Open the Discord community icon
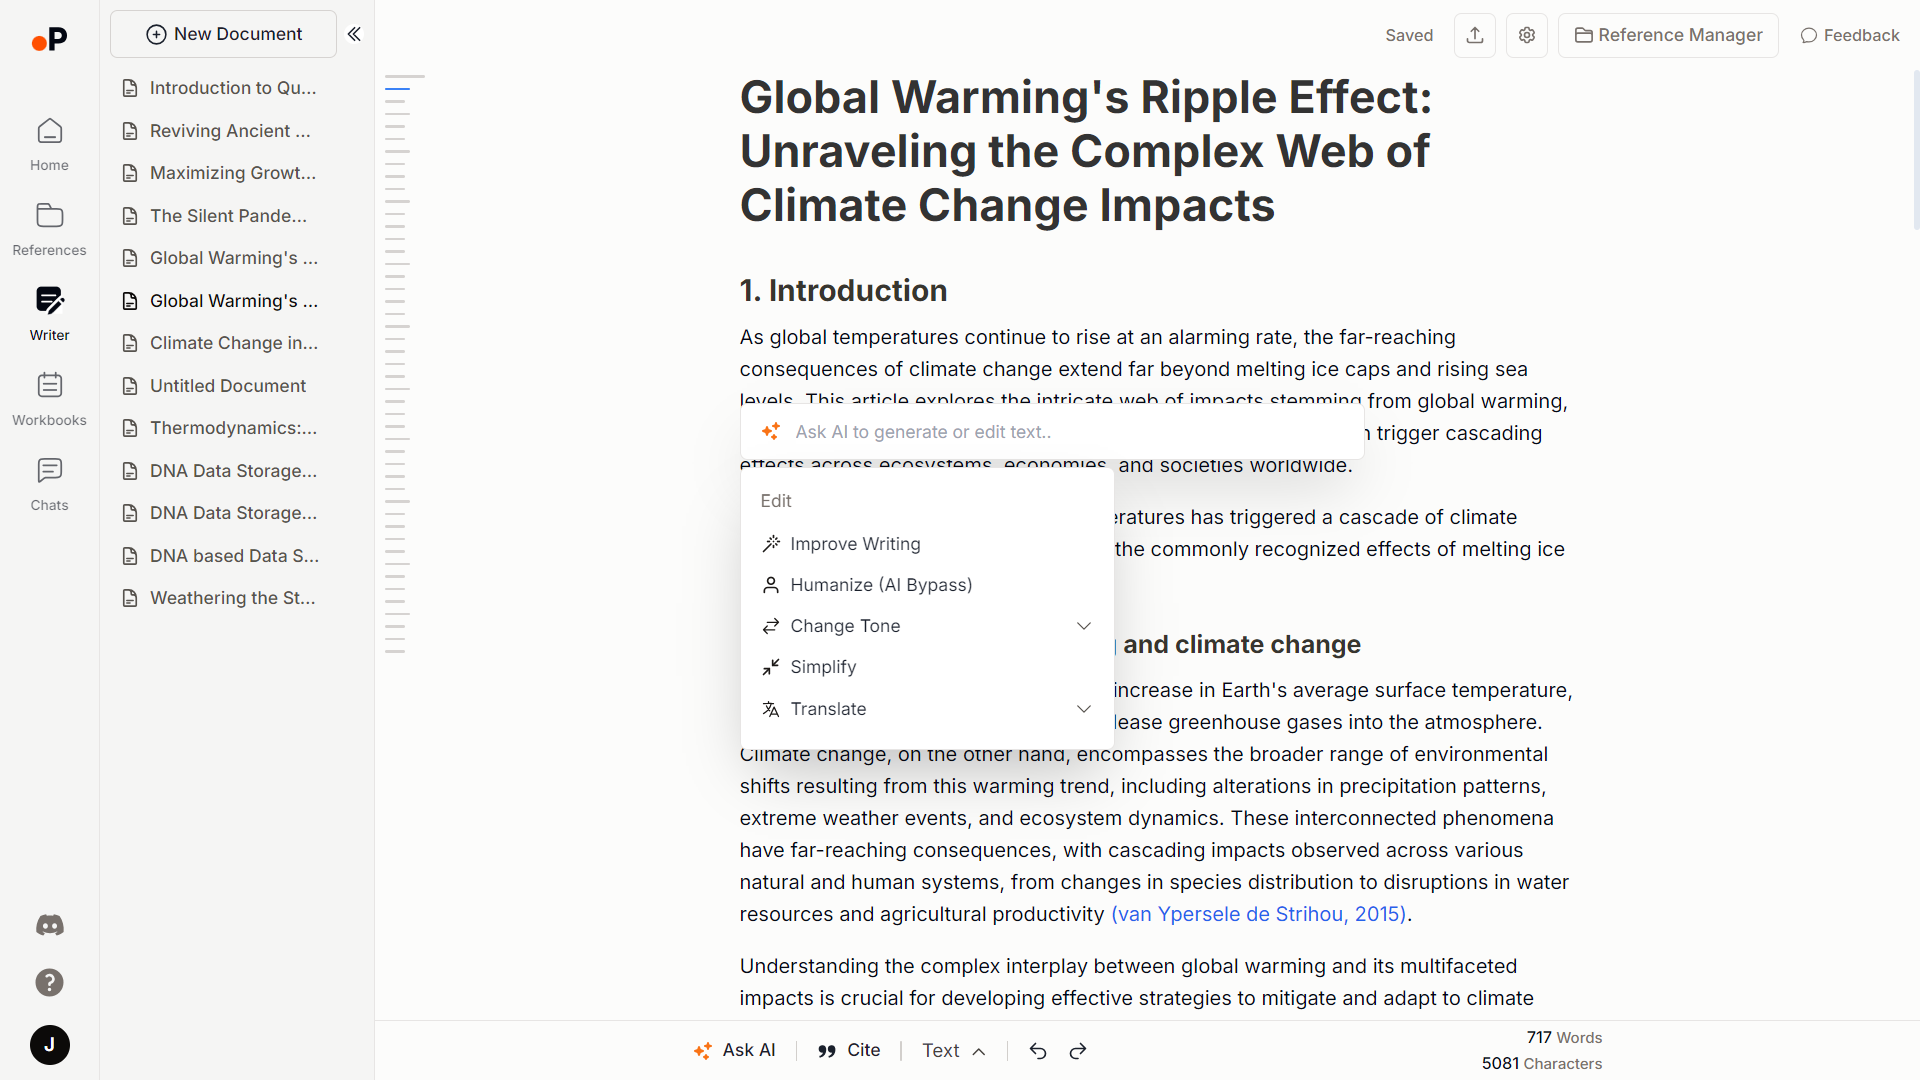Image resolution: width=1920 pixels, height=1080 pixels. (49, 925)
